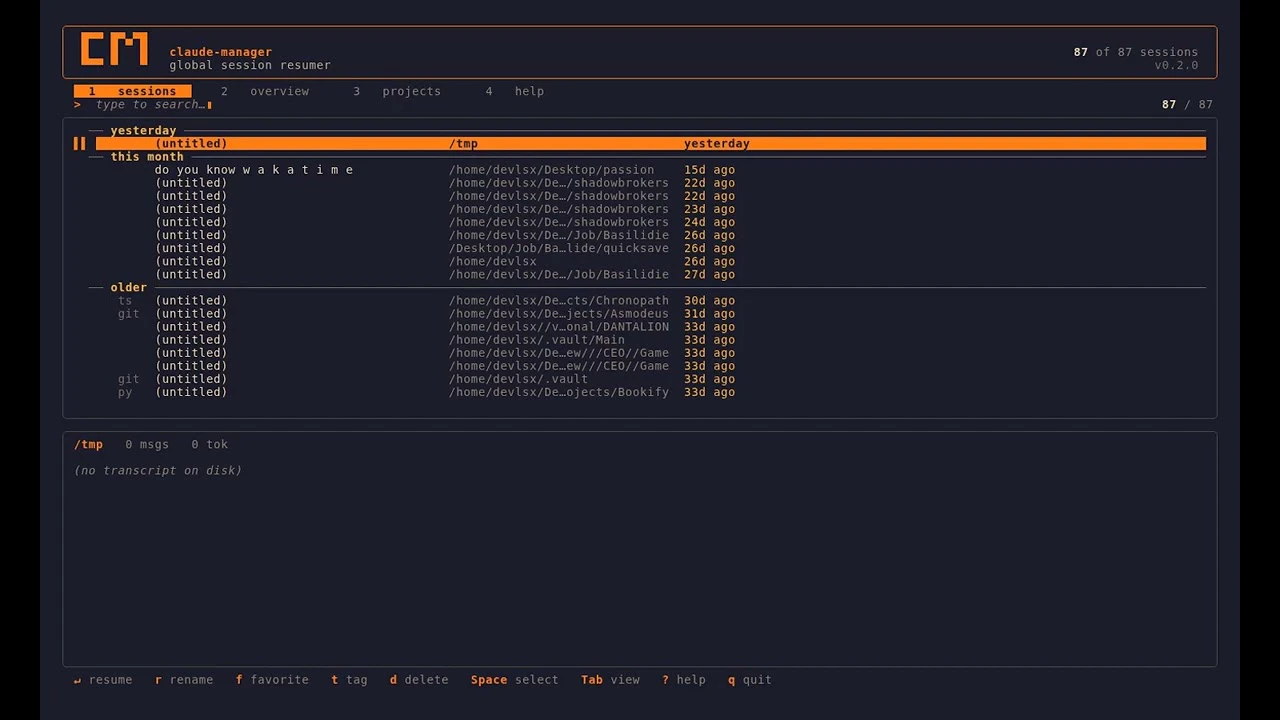
Task: Open the help tab
Action: tap(515, 91)
